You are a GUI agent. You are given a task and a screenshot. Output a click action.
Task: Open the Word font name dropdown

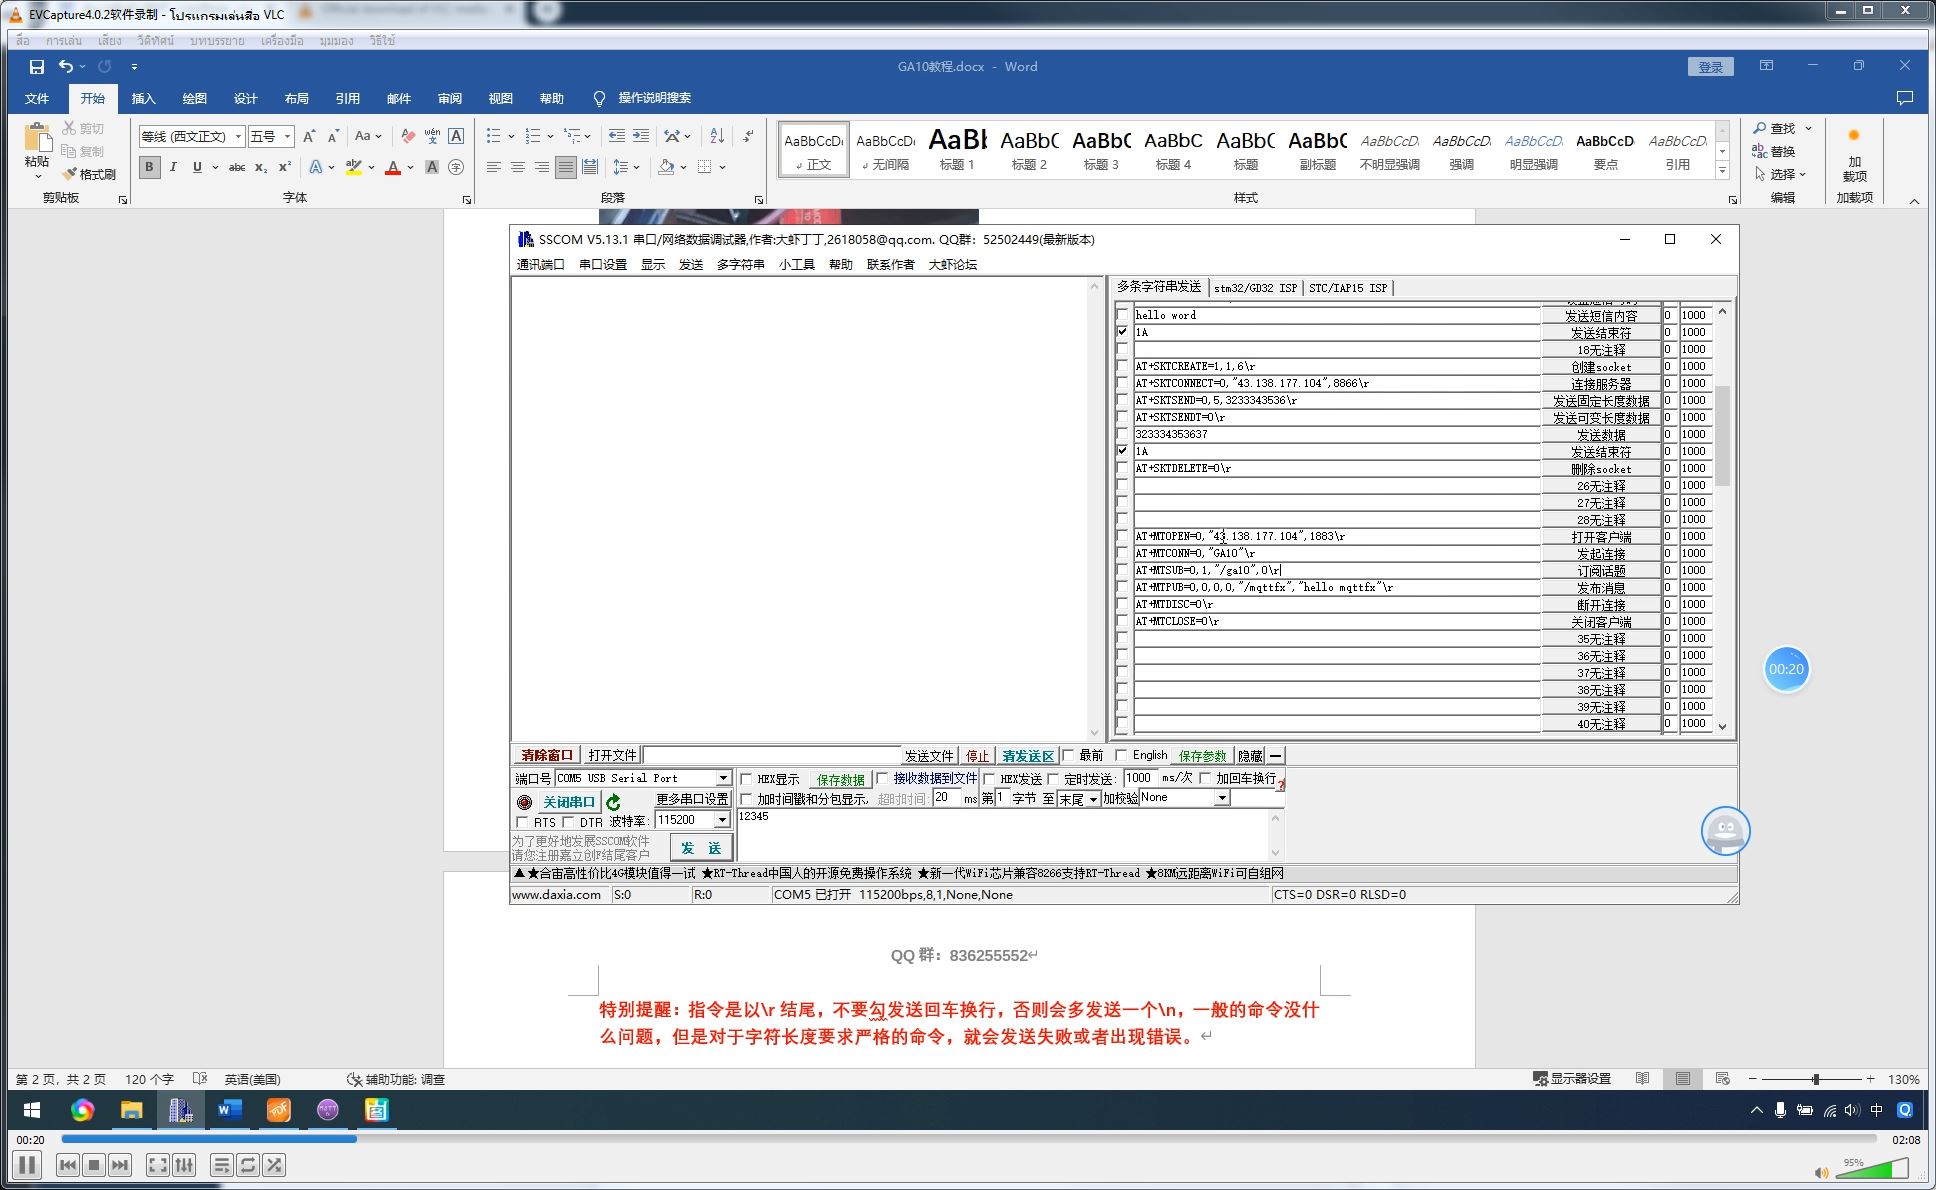pos(238,136)
